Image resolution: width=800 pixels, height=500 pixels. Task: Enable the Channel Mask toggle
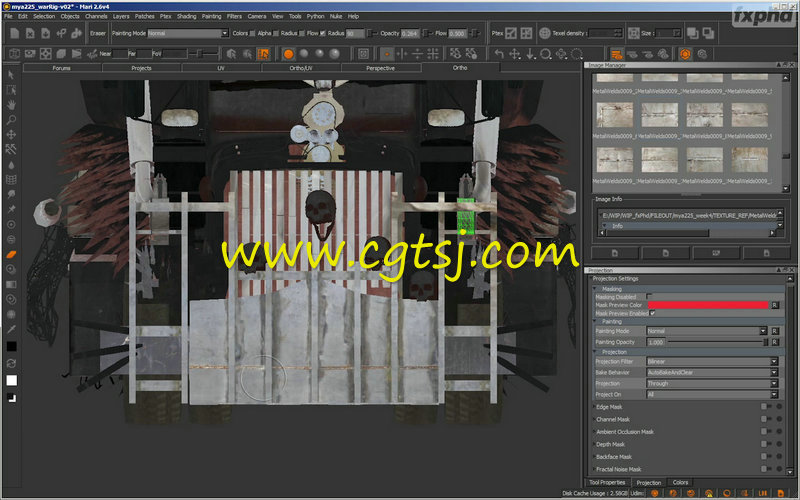765,419
